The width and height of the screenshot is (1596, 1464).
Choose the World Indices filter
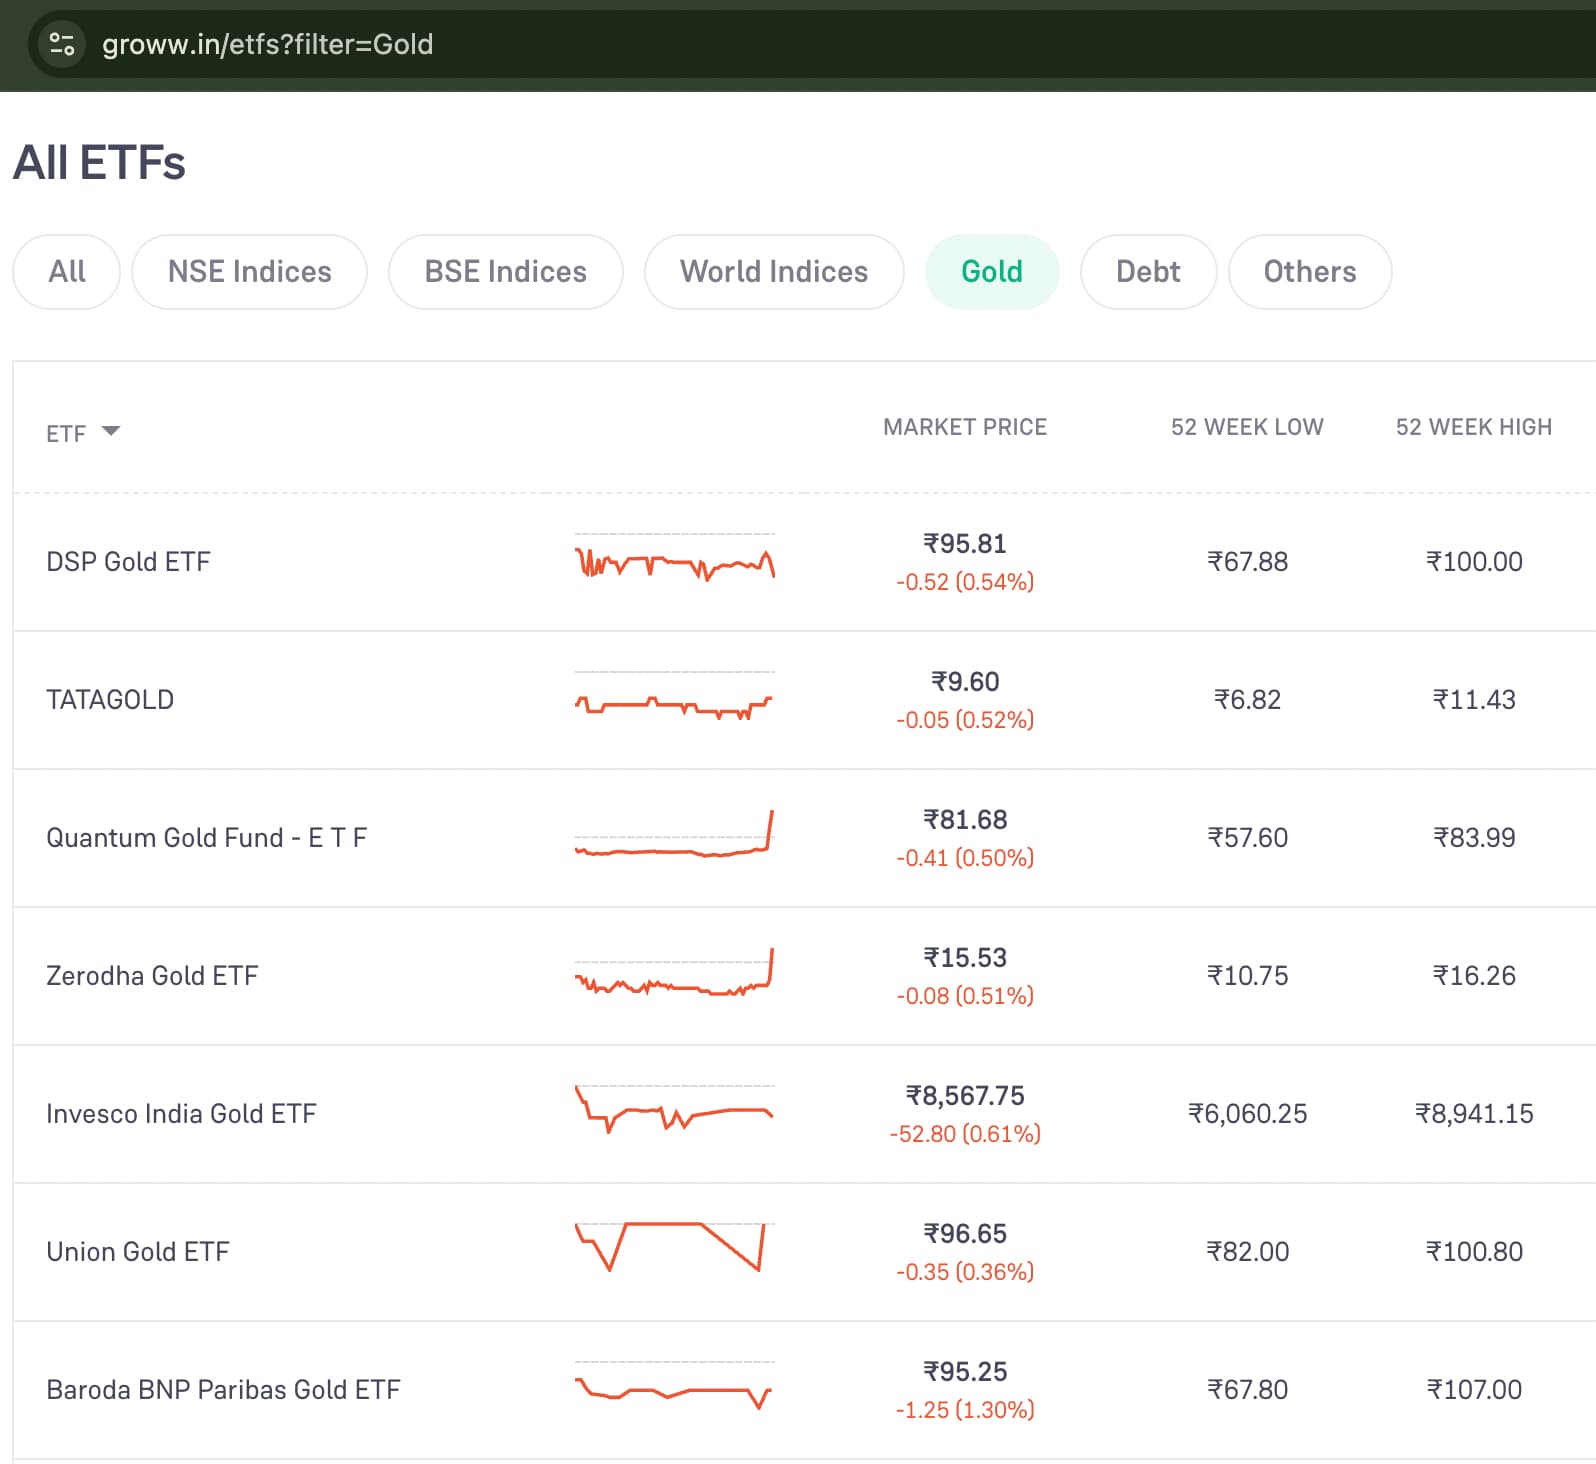[774, 272]
